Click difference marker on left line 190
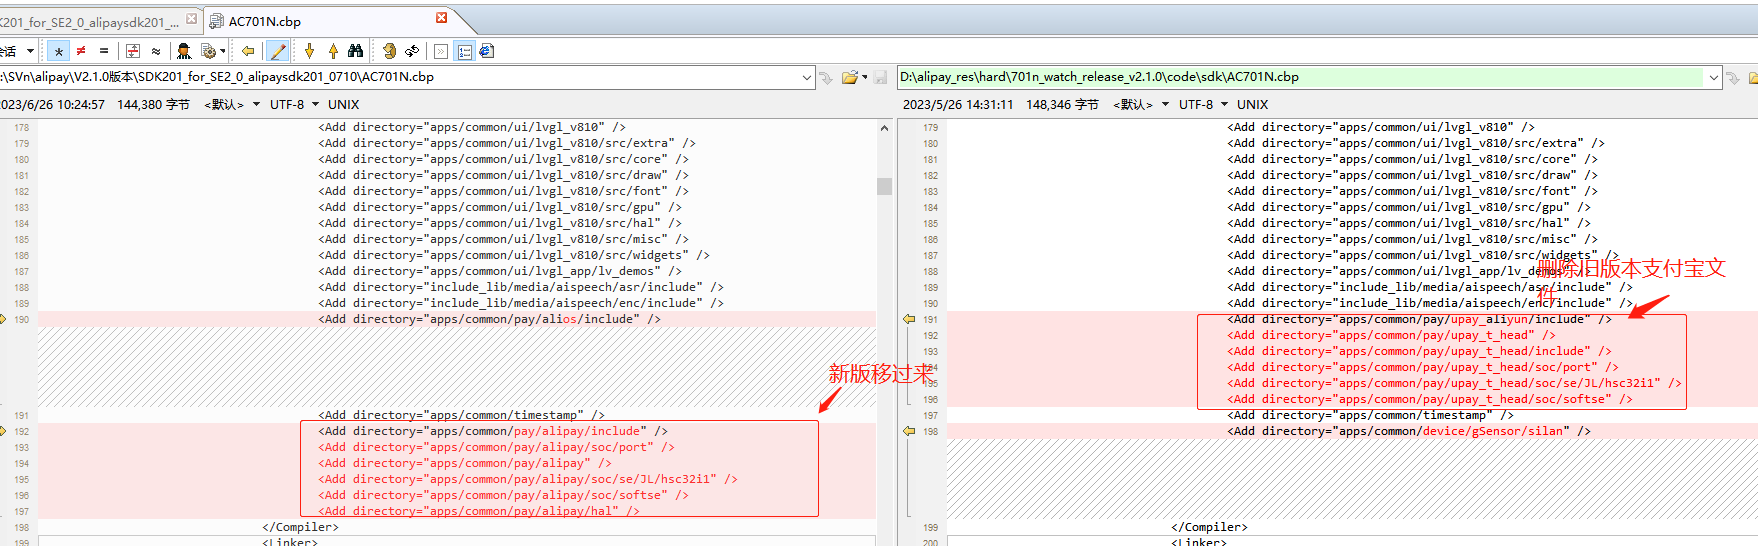The height and width of the screenshot is (546, 1758). coord(3,319)
